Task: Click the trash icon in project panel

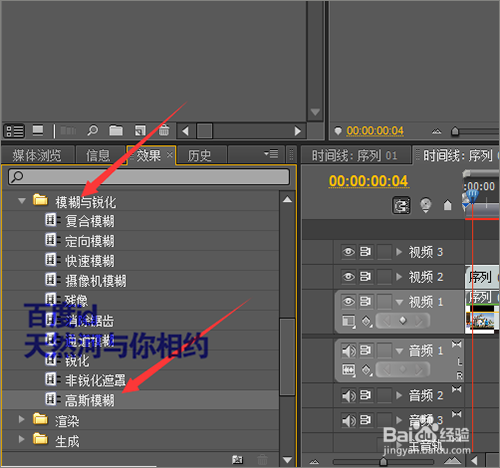Action: tap(164, 130)
